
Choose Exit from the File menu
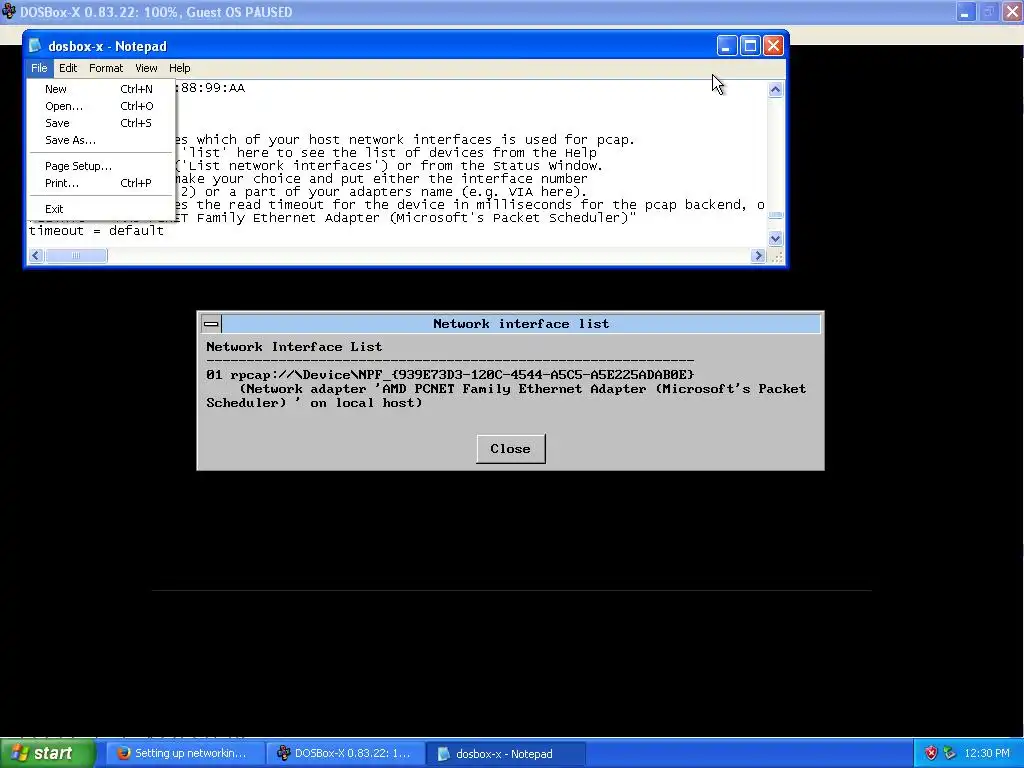pos(101,209)
